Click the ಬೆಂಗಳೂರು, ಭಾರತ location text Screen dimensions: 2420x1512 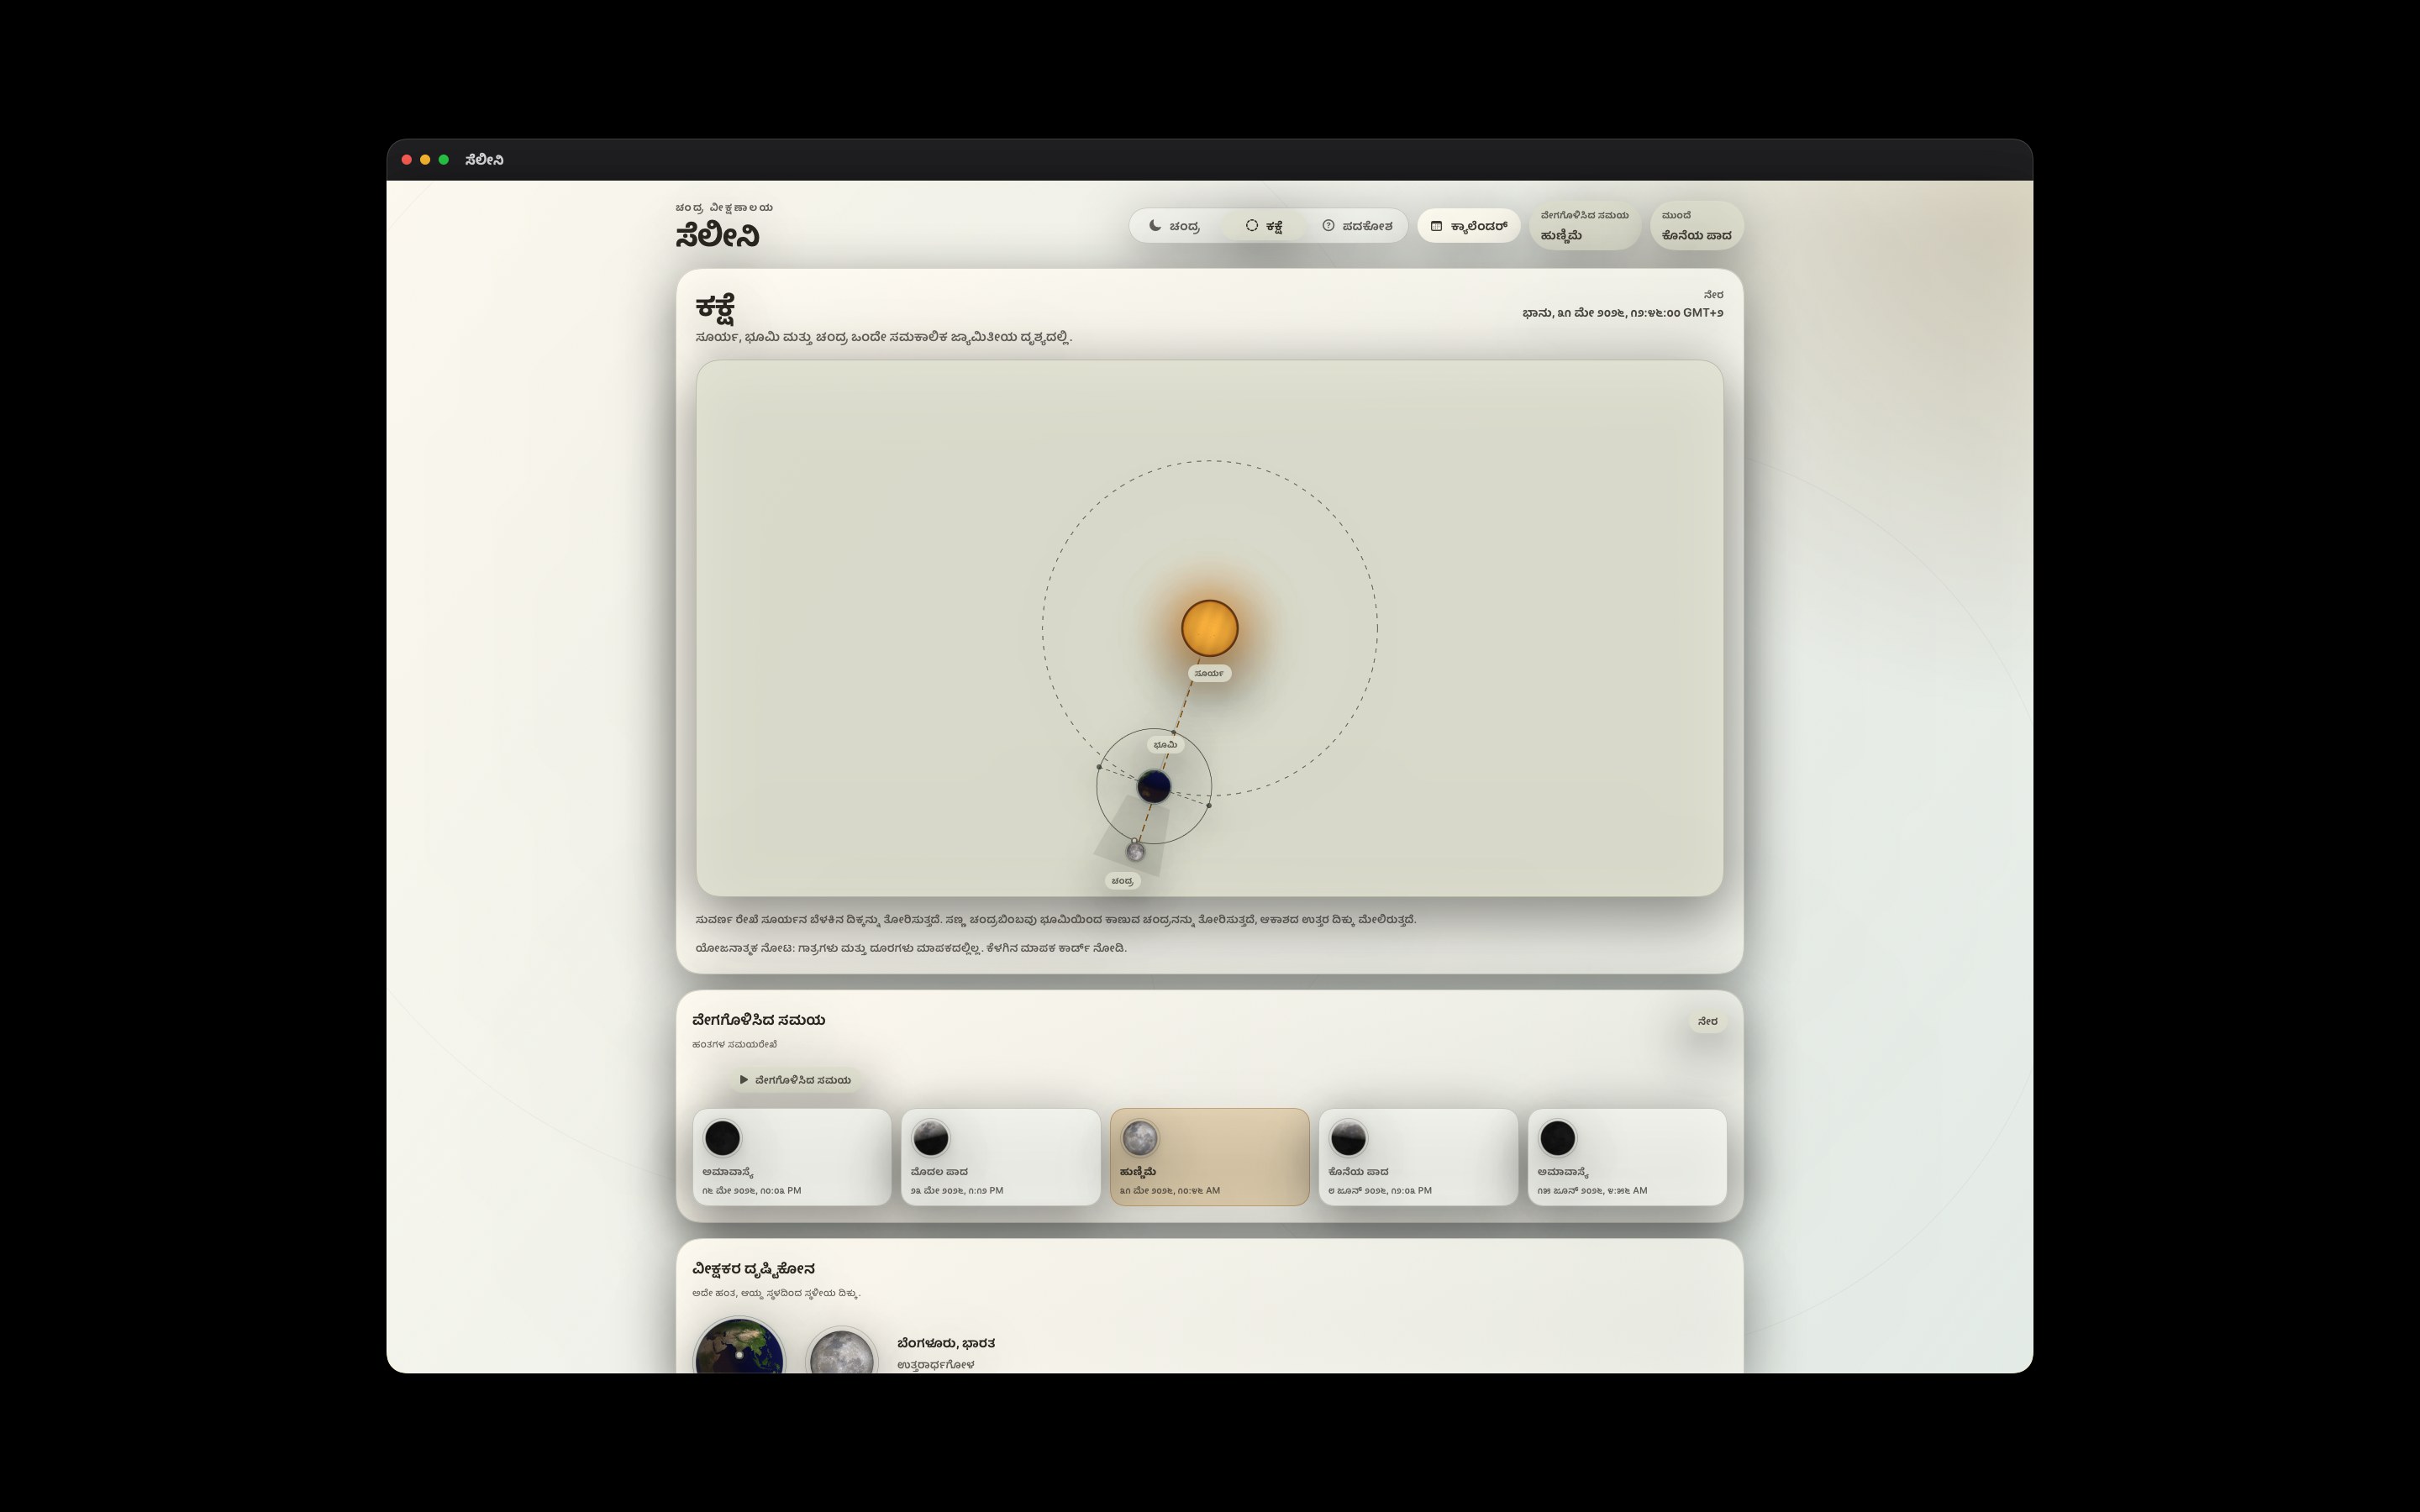coord(945,1343)
